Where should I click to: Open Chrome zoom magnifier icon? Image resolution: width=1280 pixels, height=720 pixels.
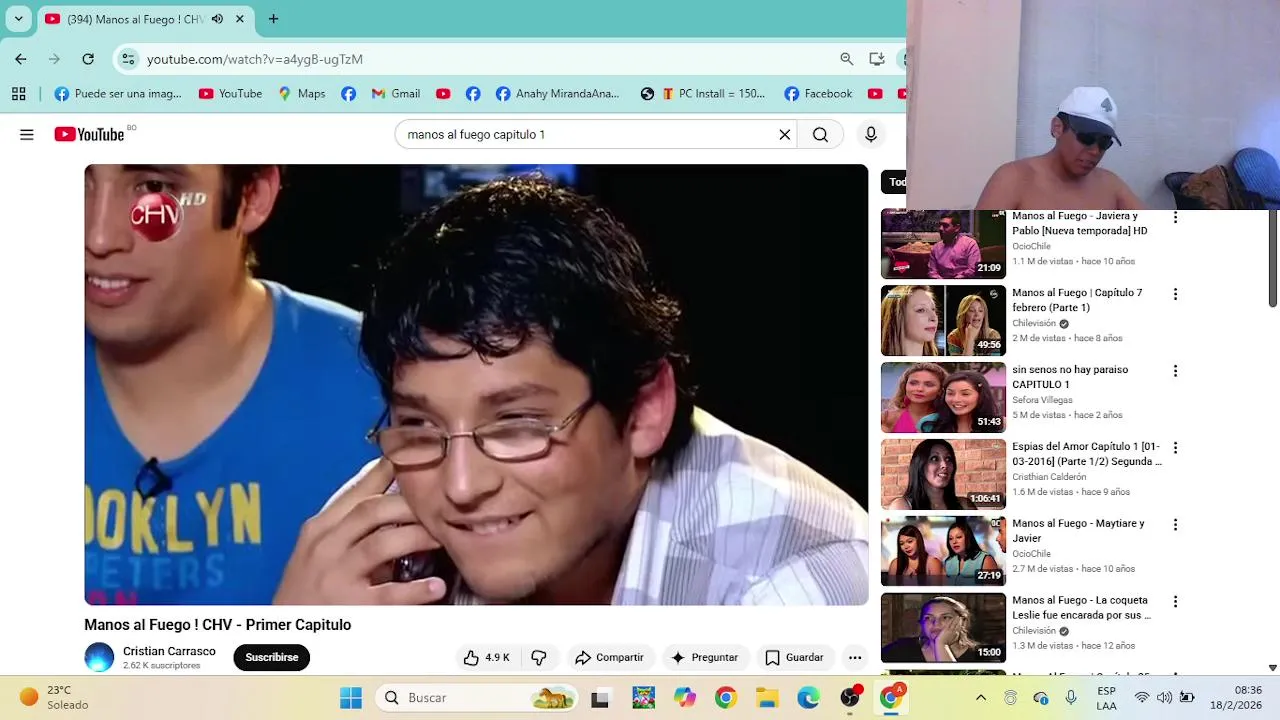(x=847, y=59)
